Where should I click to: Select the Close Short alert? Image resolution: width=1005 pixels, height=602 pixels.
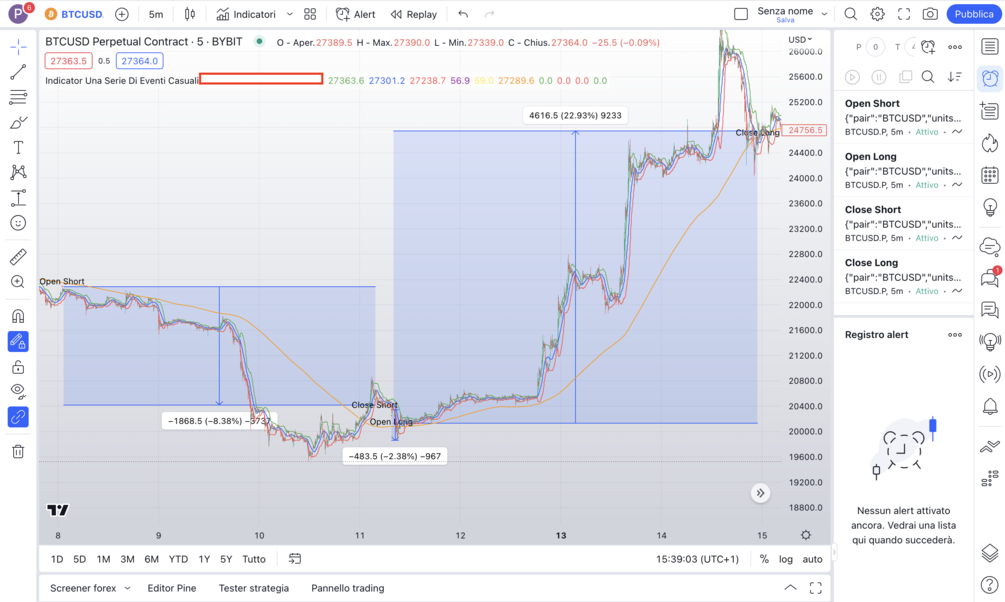(904, 224)
